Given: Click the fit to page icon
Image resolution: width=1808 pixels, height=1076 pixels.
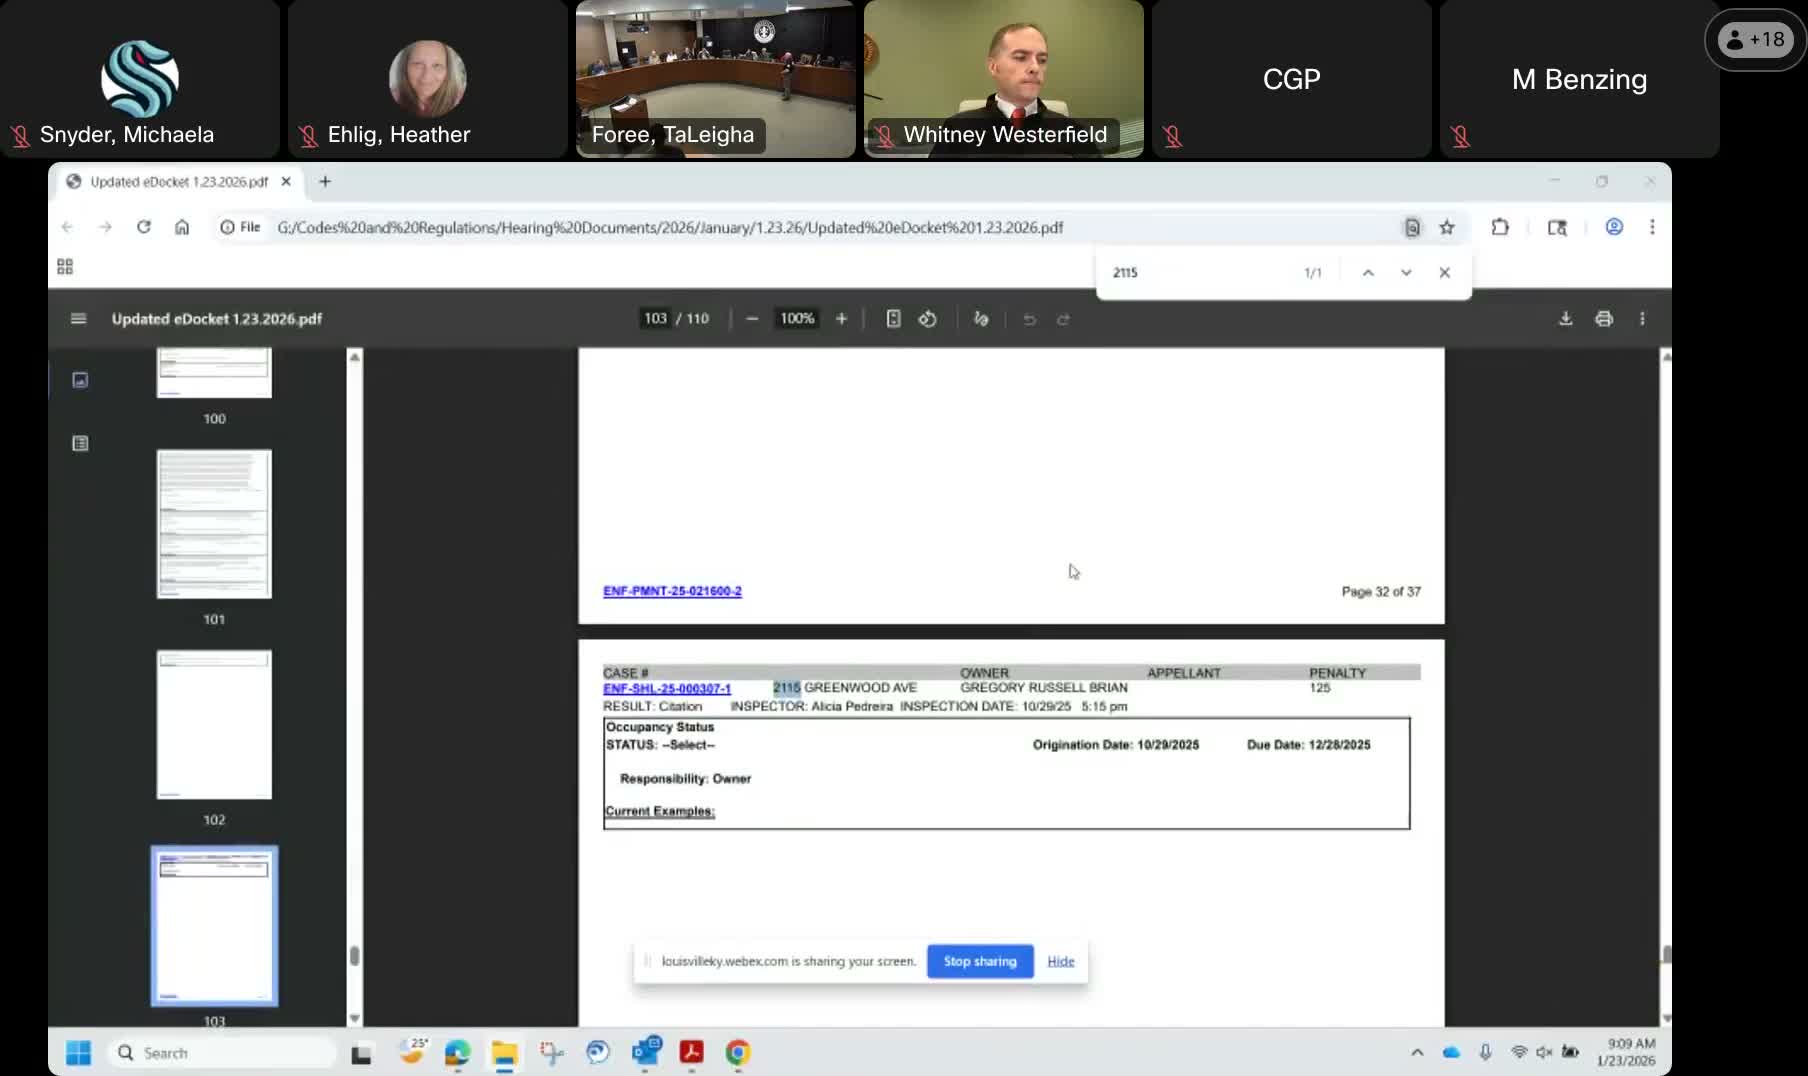Looking at the screenshot, I should point(893,319).
